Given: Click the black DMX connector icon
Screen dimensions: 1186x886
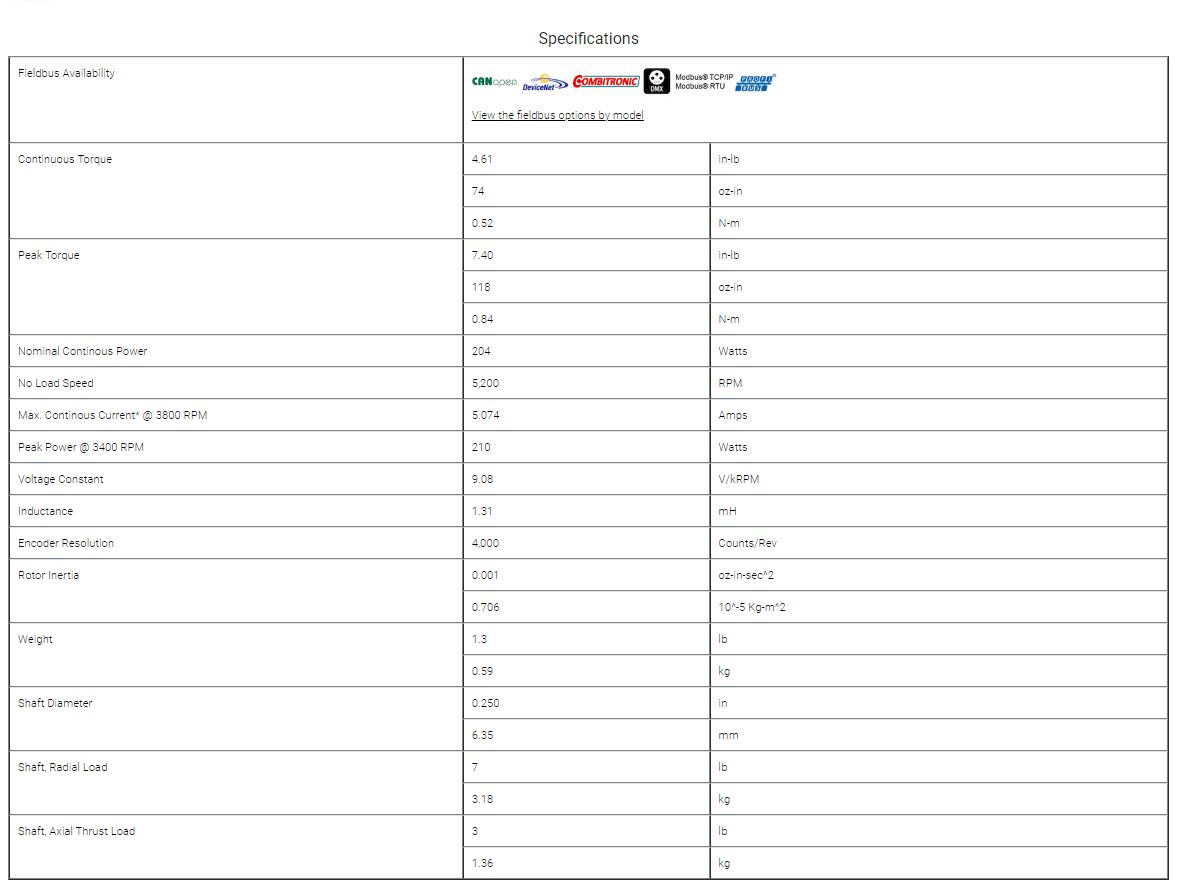Looking at the screenshot, I should tap(656, 81).
